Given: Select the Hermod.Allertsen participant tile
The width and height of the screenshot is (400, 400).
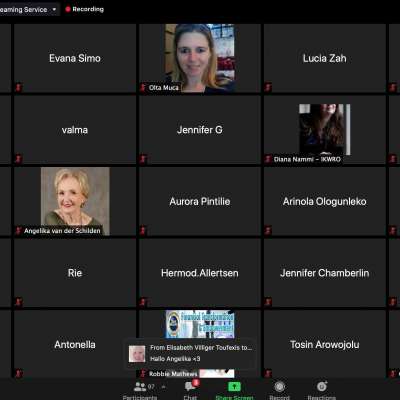Looking at the screenshot, I should click(x=200, y=273).
